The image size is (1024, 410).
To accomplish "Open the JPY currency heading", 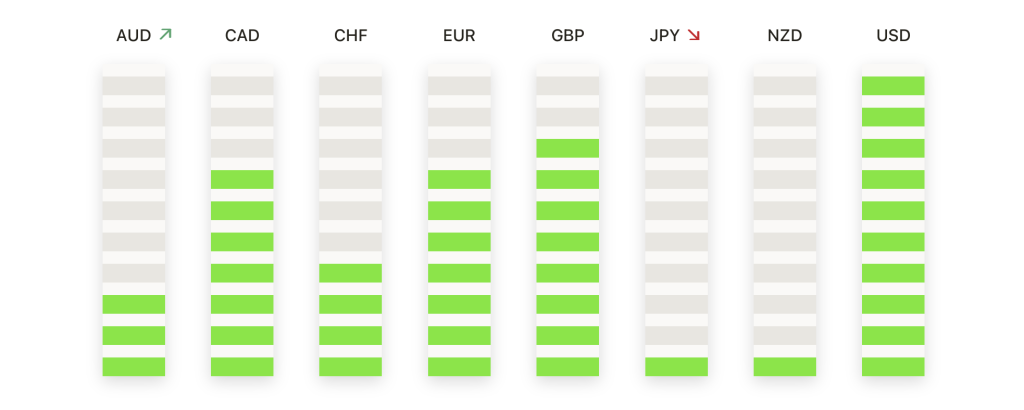I will 665,35.
